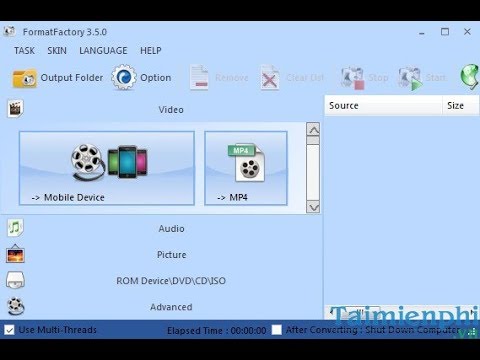480x360 pixels.
Task: Click the Option gear icon
Action: 124,77
